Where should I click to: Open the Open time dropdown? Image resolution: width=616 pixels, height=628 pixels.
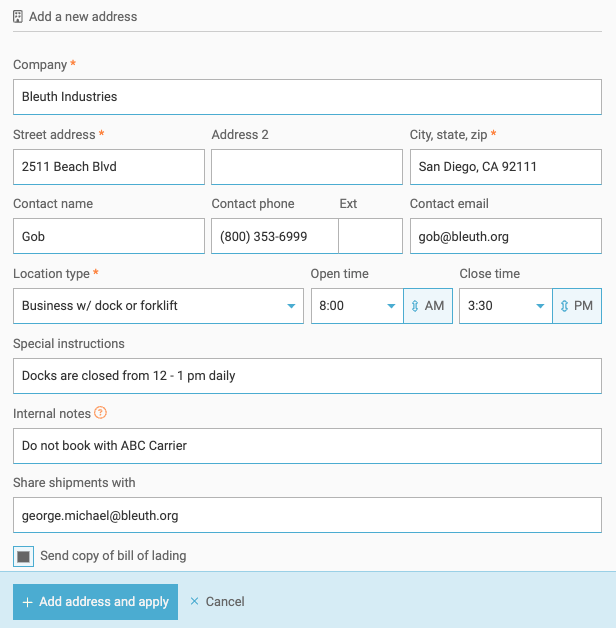357,306
